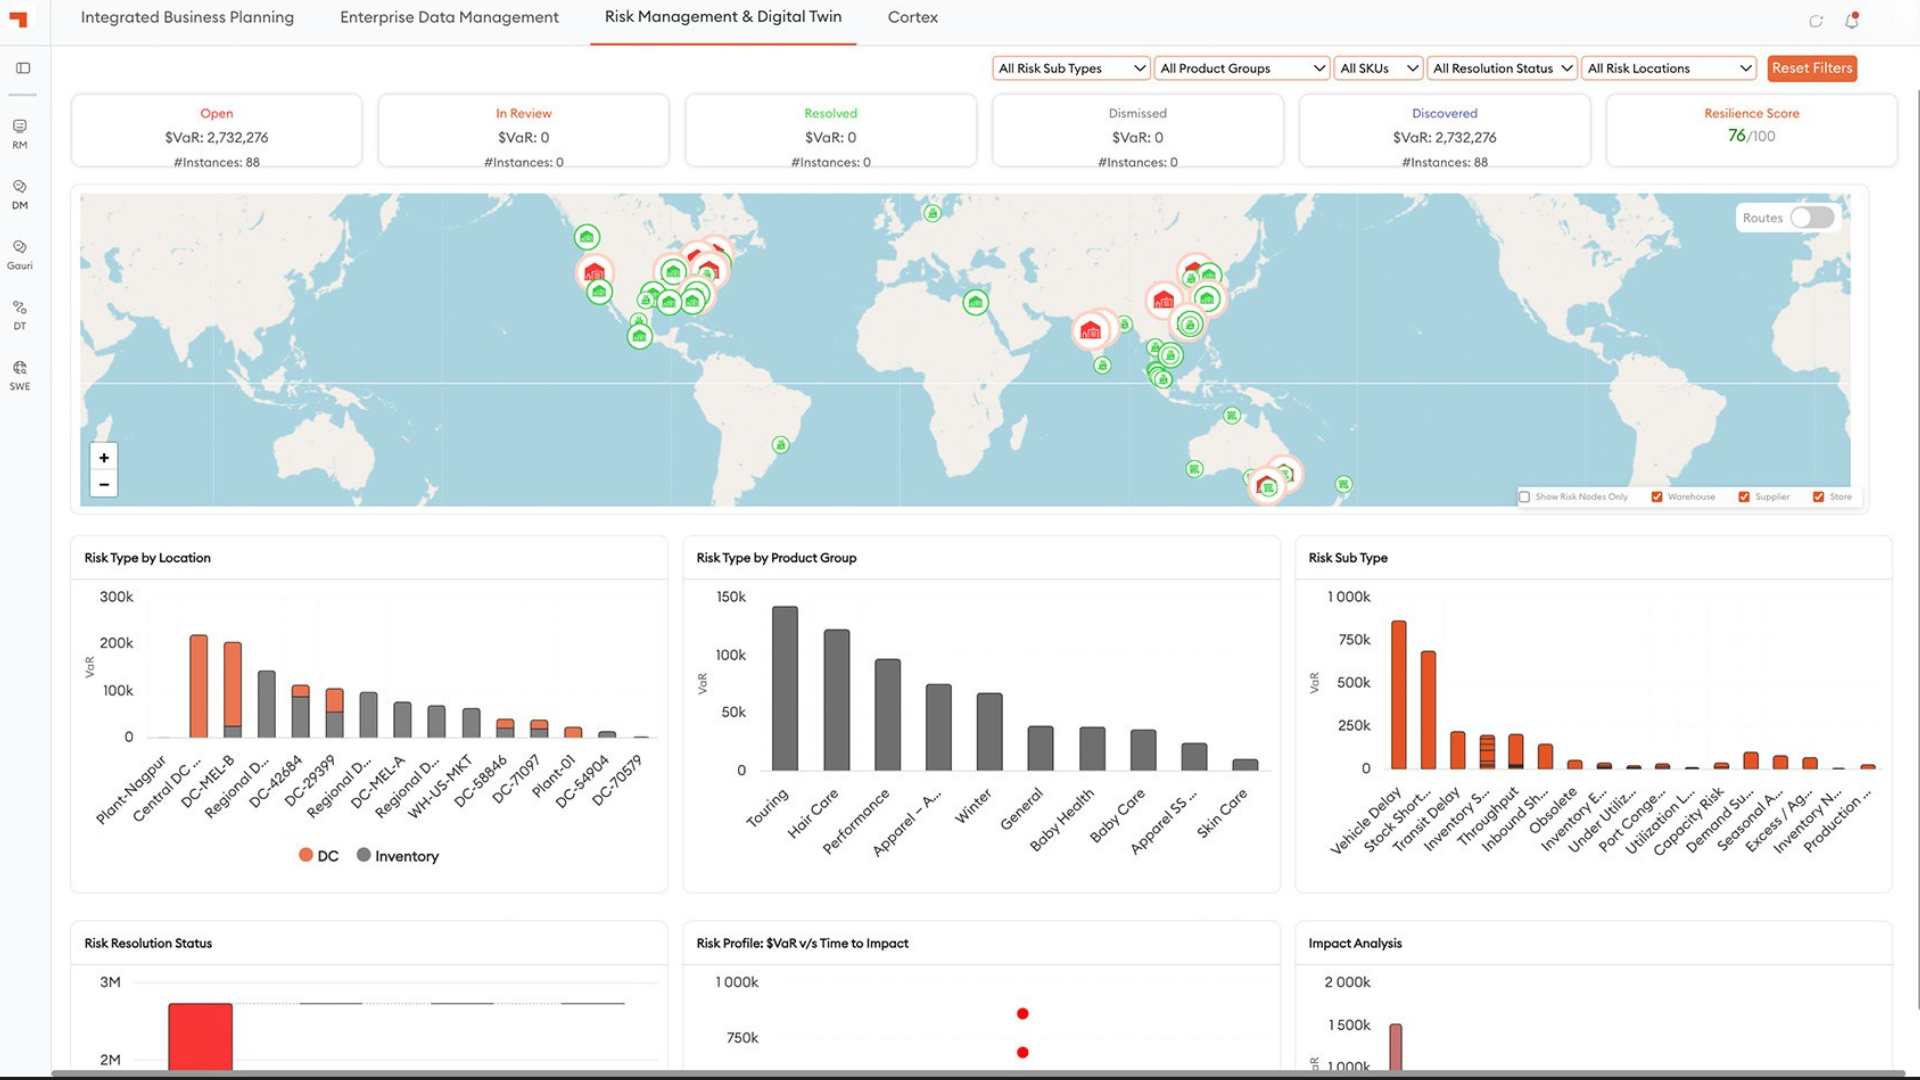Toggle the Routes switch on the map
The height and width of the screenshot is (1080, 1920).
1812,218
